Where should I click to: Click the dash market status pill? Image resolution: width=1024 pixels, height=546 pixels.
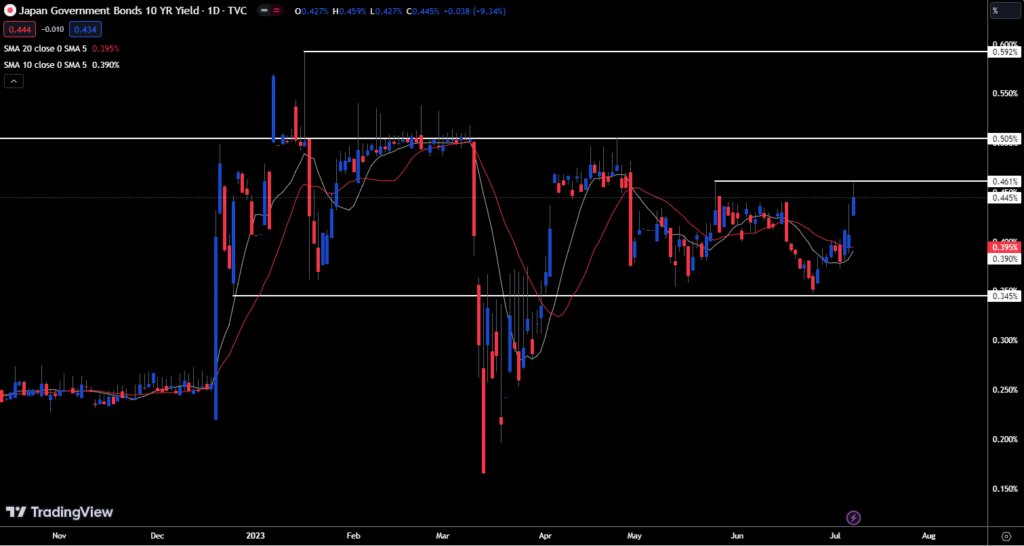(x=263, y=12)
